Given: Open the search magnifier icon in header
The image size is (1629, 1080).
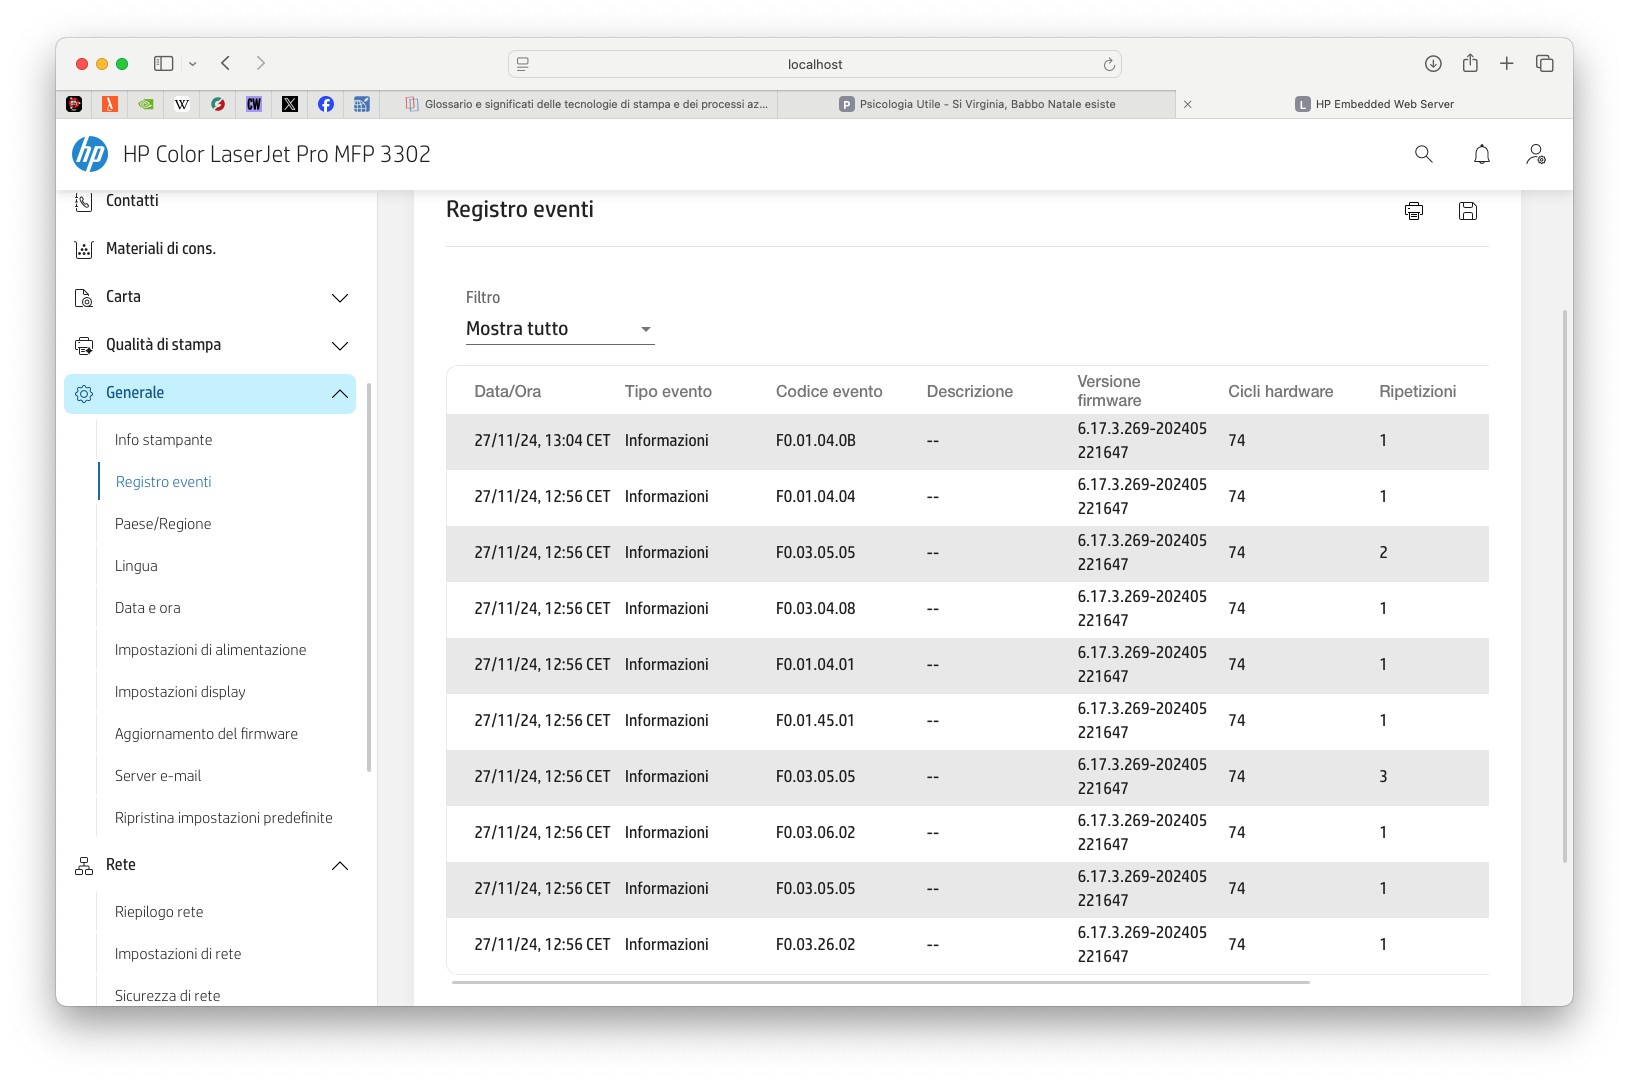Looking at the screenshot, I should tap(1423, 154).
